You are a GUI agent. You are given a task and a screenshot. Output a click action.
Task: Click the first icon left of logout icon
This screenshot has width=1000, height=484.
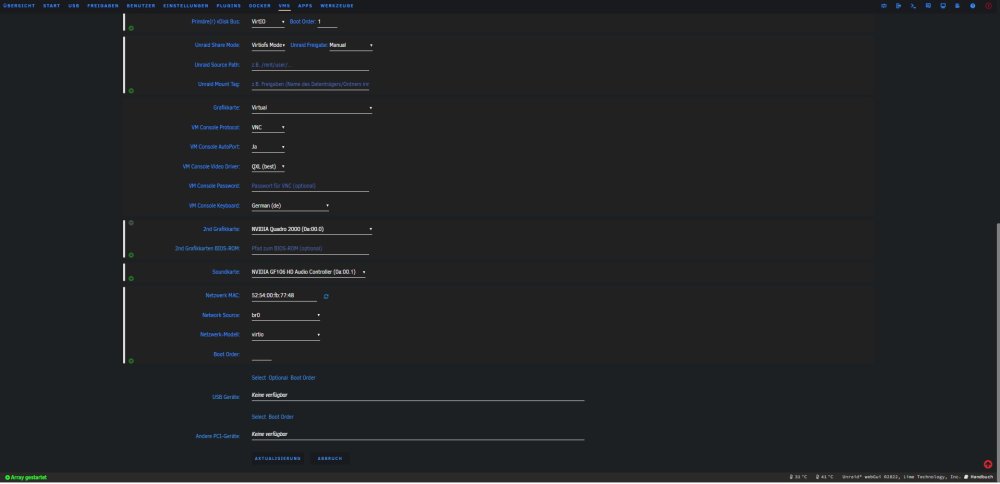coord(884,6)
